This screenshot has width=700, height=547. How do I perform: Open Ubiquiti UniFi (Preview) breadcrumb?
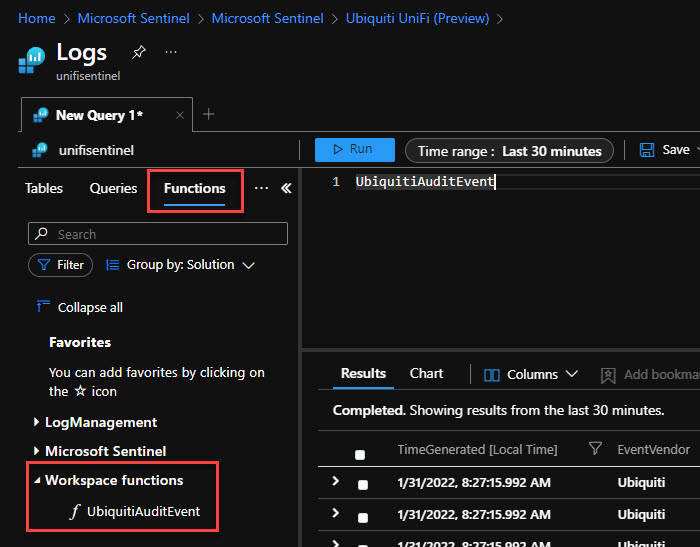[417, 18]
